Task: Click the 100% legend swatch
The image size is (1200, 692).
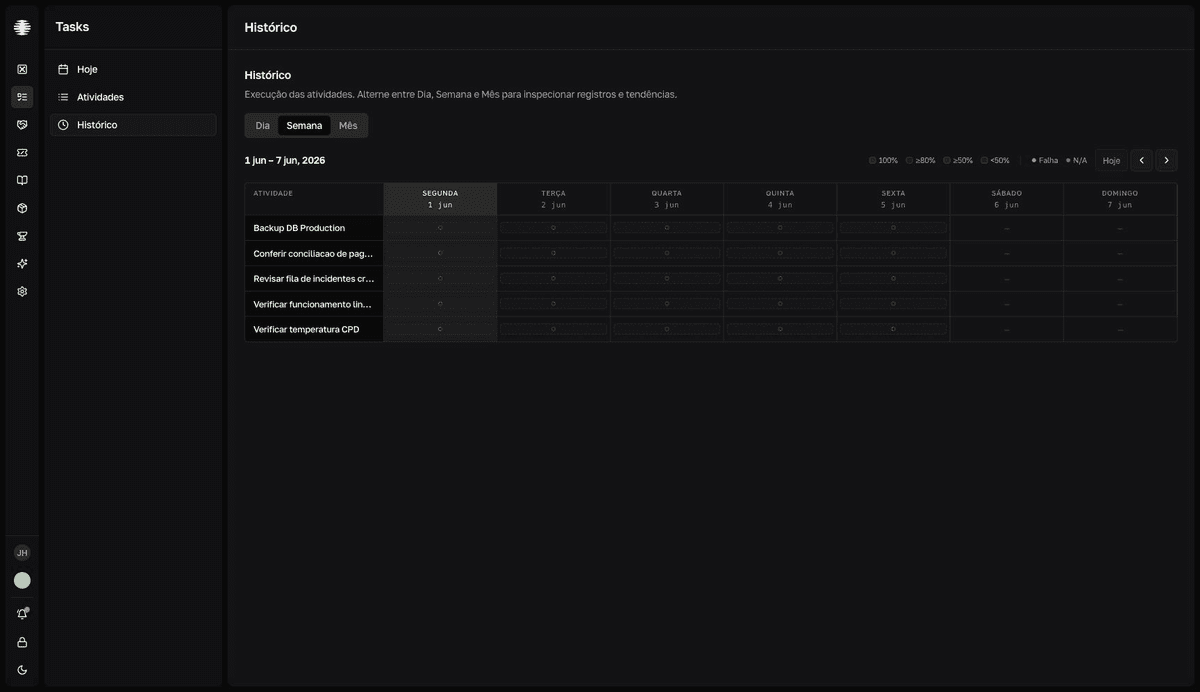Action: pyautogui.click(x=872, y=160)
